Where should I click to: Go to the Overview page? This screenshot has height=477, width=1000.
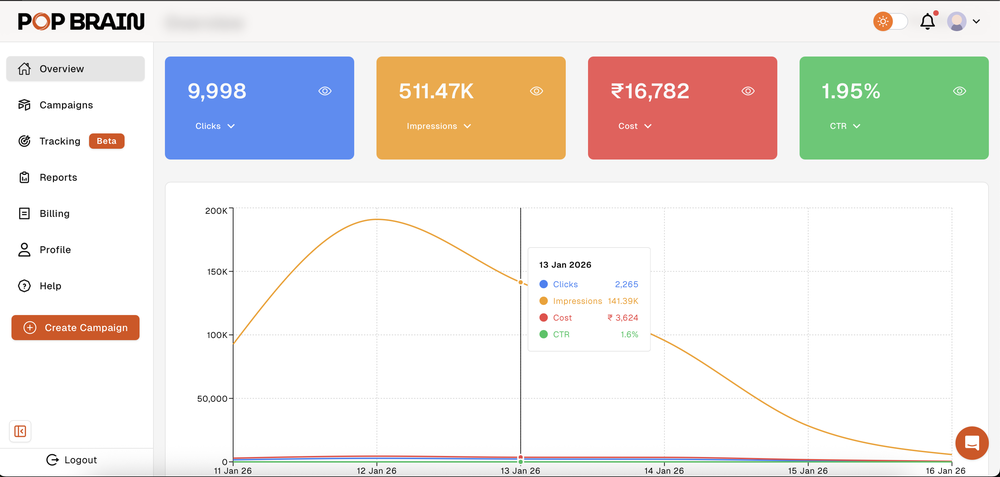coord(75,69)
